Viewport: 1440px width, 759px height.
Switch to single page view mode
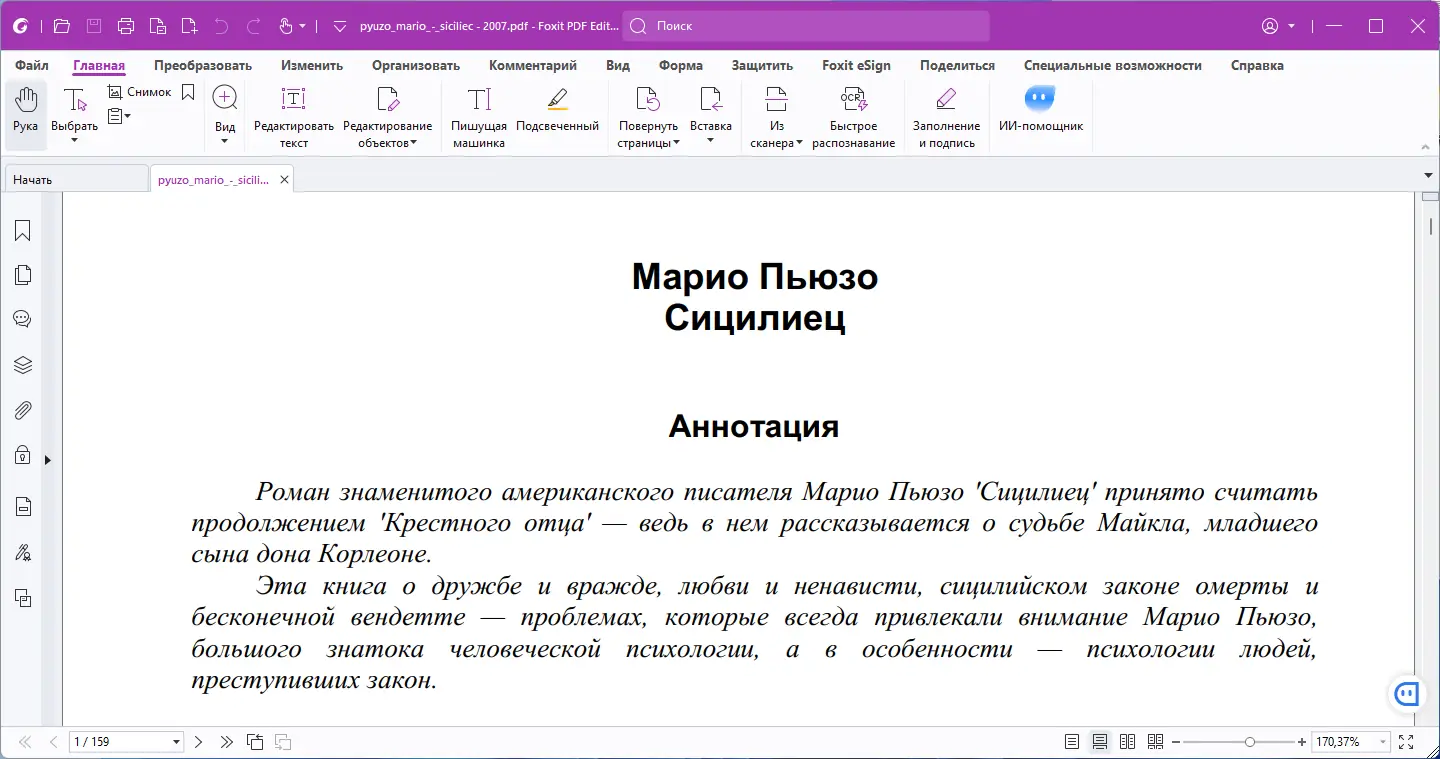(x=1072, y=742)
